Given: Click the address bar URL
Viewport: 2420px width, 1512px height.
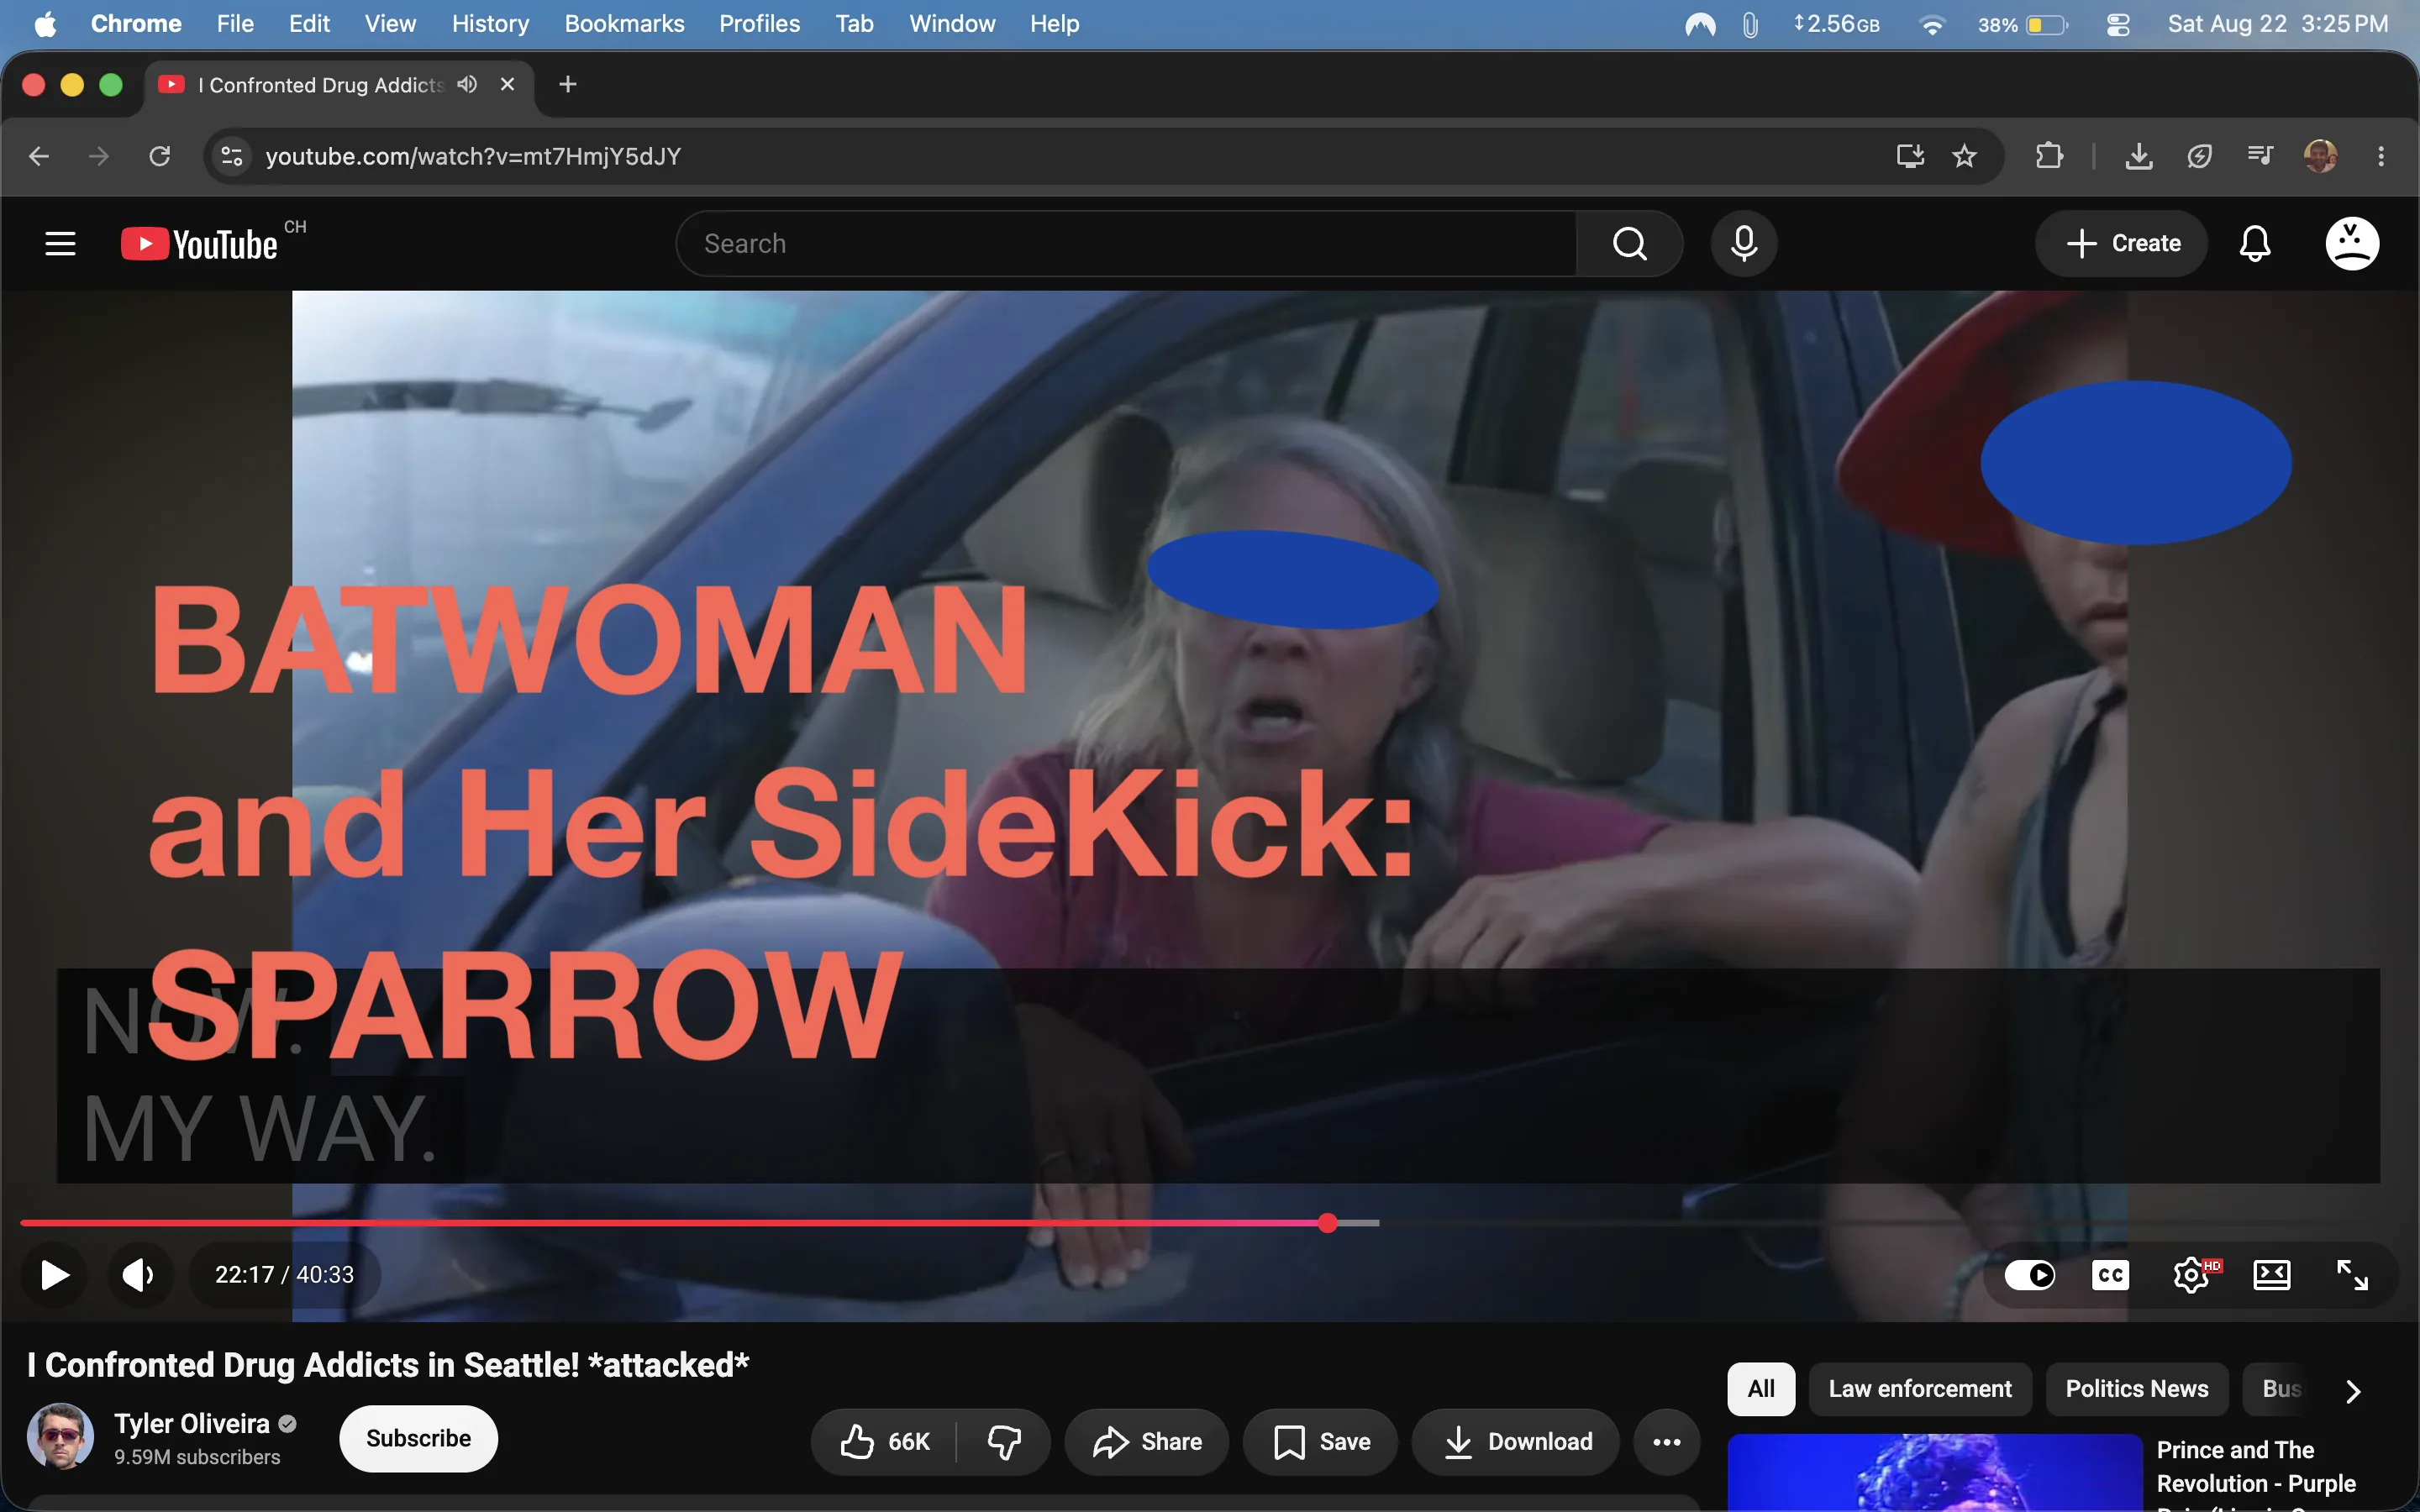Looking at the screenshot, I should pos(473,156).
